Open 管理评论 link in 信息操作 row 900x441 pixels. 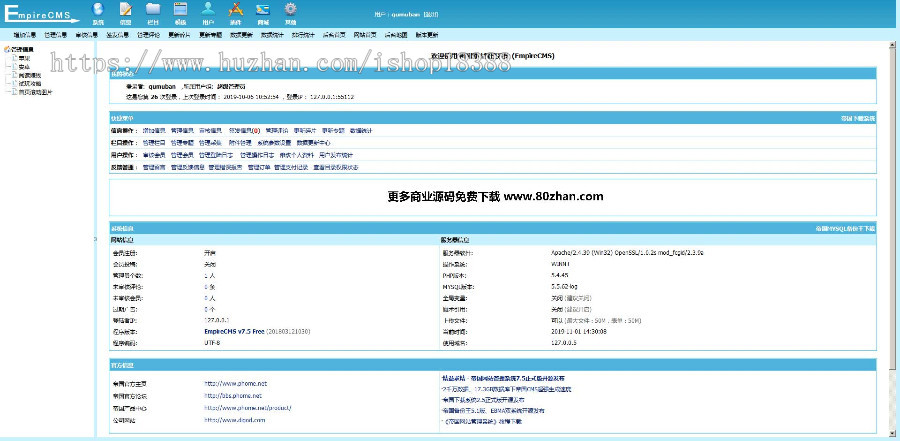coord(277,130)
